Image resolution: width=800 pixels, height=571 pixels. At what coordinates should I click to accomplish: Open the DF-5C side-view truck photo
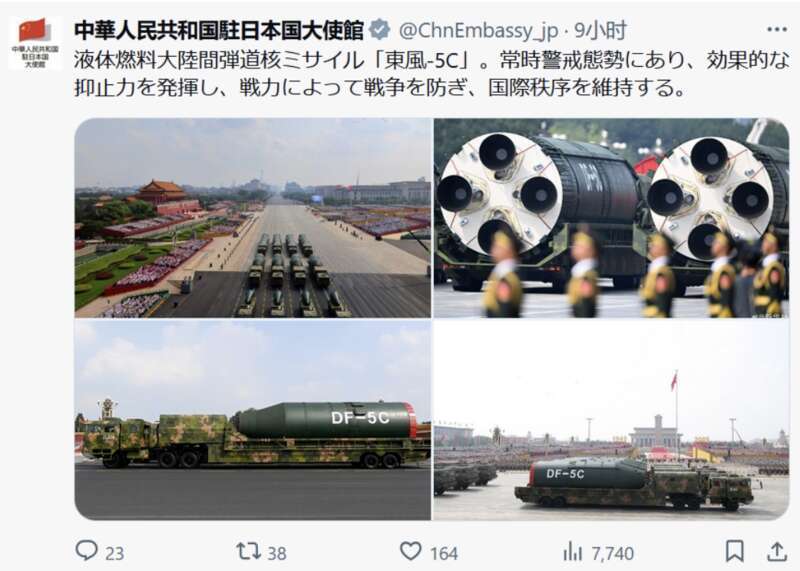(x=253, y=420)
